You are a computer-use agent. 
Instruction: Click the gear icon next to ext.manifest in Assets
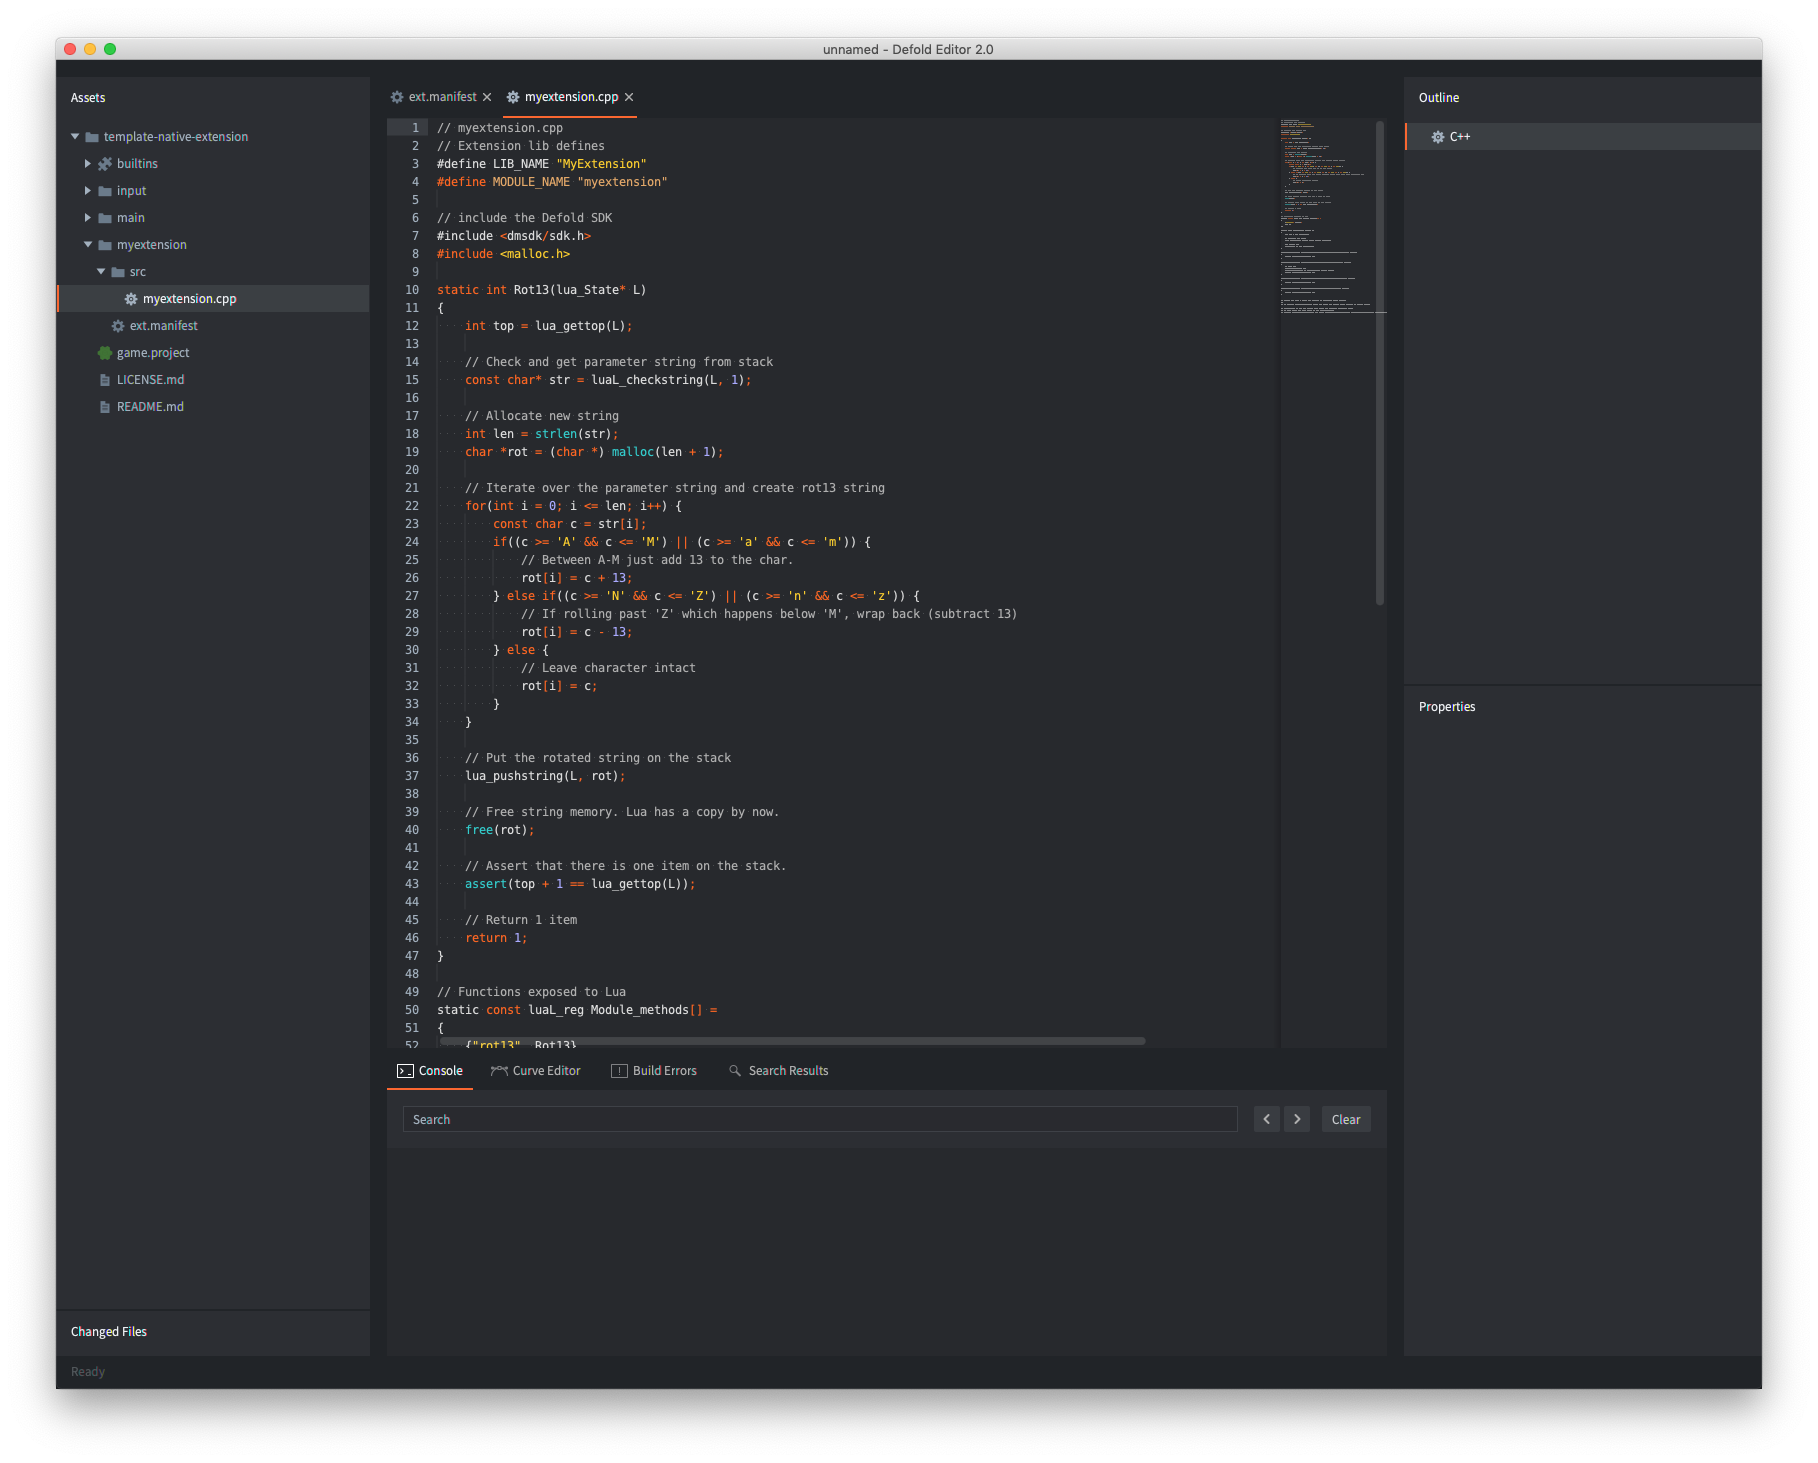pos(118,326)
